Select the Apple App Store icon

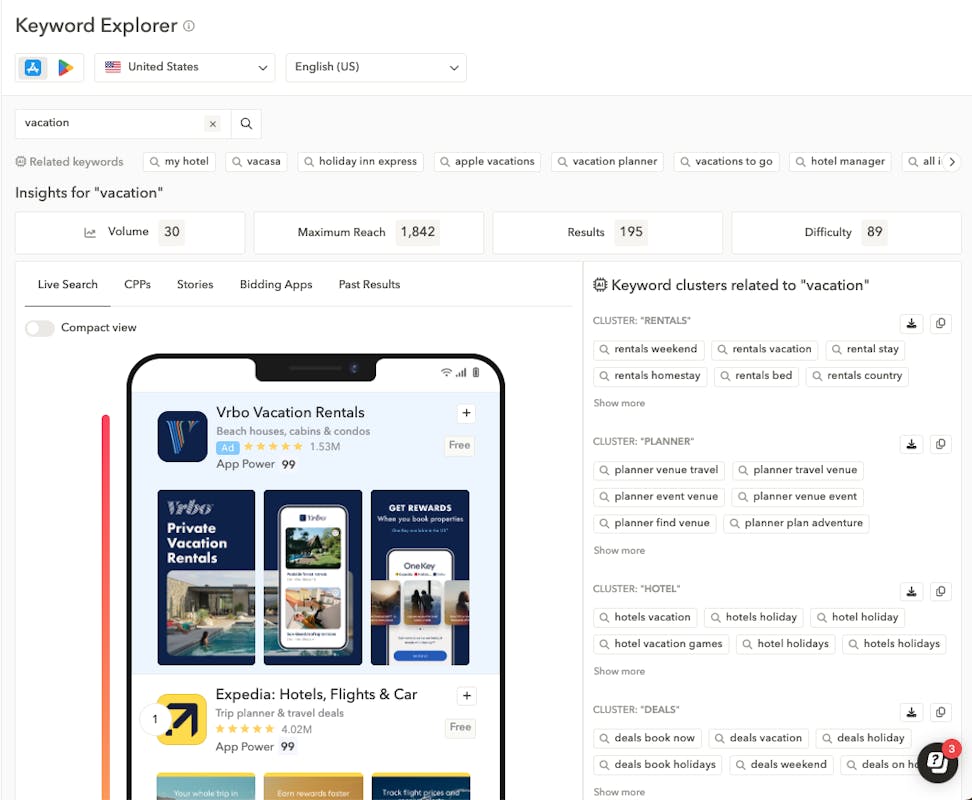coord(33,67)
